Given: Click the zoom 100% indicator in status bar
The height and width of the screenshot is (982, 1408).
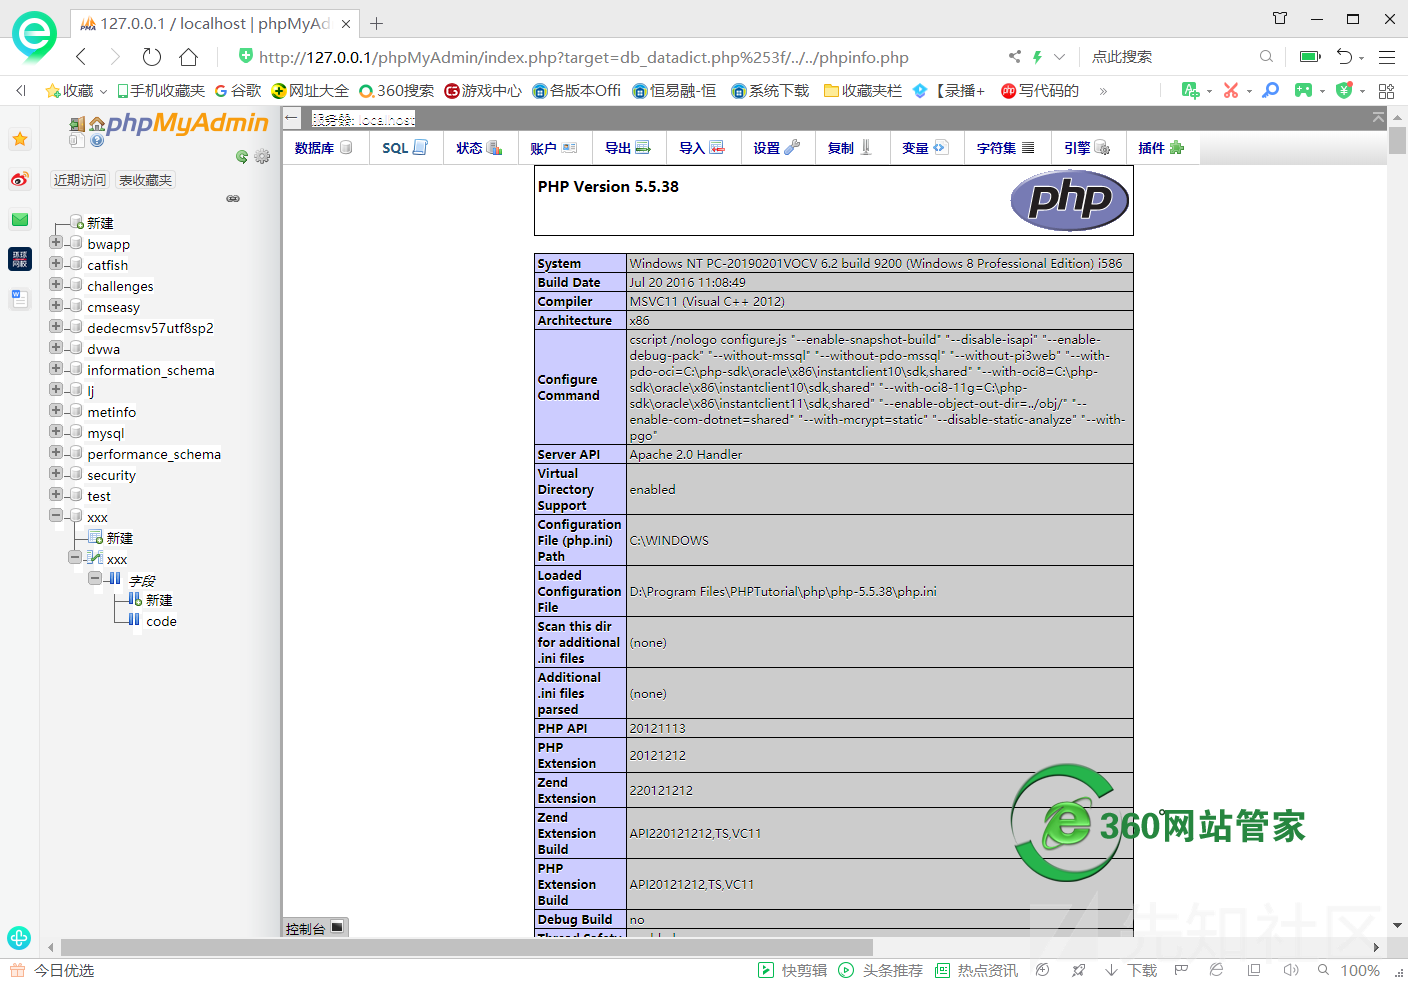Looking at the screenshot, I should coord(1359,970).
